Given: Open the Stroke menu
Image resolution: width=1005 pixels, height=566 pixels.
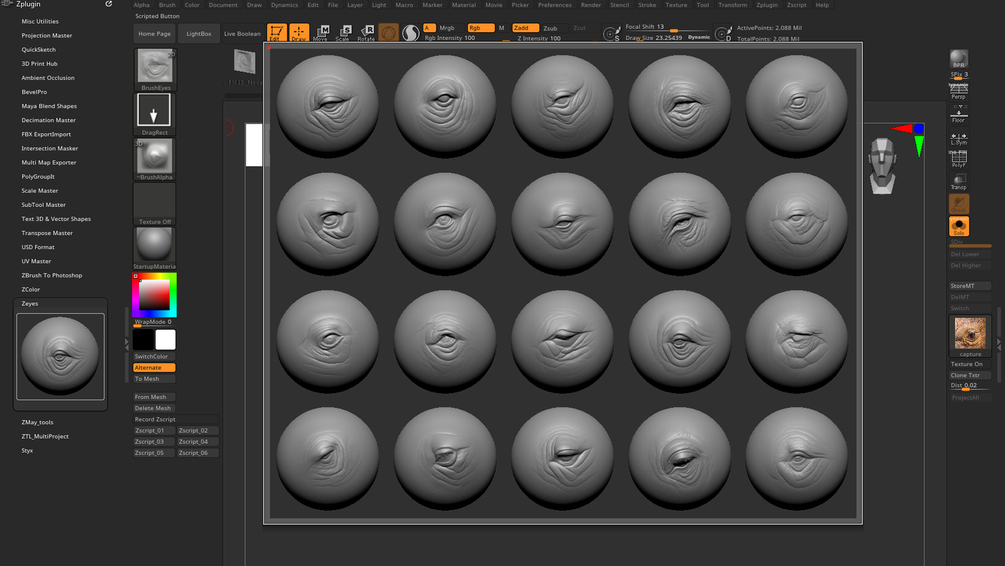Looking at the screenshot, I should pyautogui.click(x=647, y=4).
